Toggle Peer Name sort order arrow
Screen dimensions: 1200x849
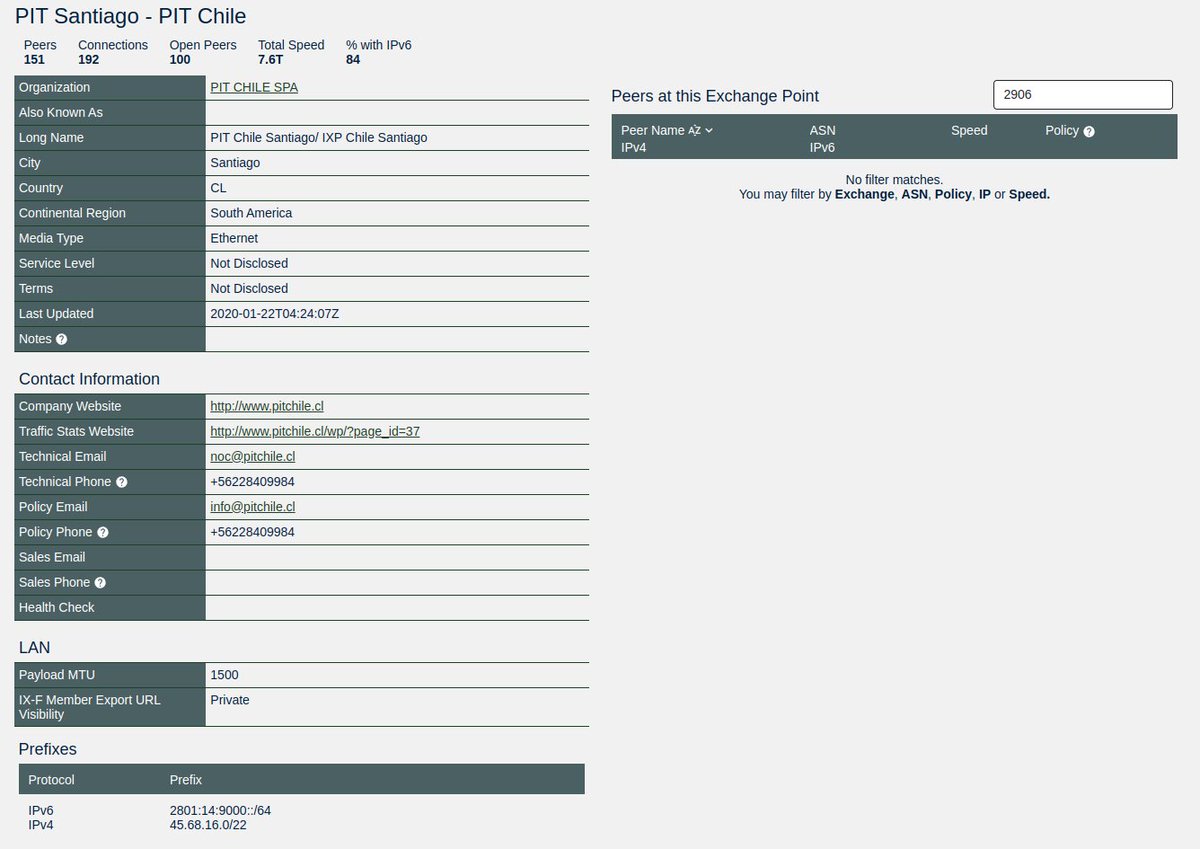pyautogui.click(x=709, y=130)
